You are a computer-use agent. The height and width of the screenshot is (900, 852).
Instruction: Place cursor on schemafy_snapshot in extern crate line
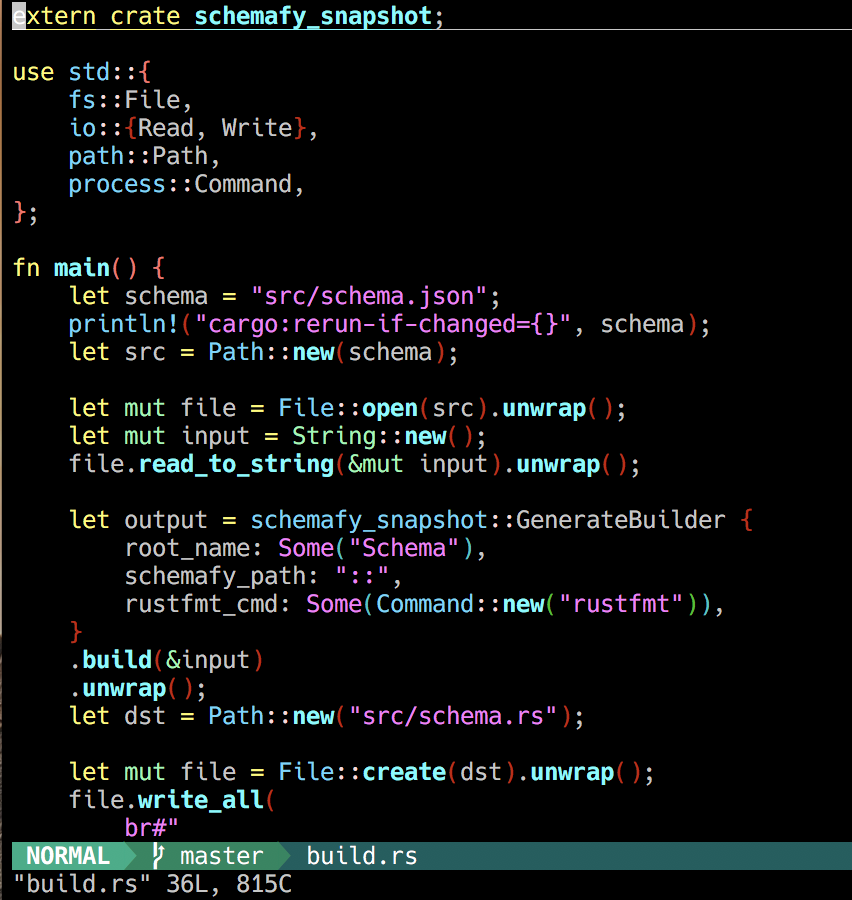click(x=313, y=16)
